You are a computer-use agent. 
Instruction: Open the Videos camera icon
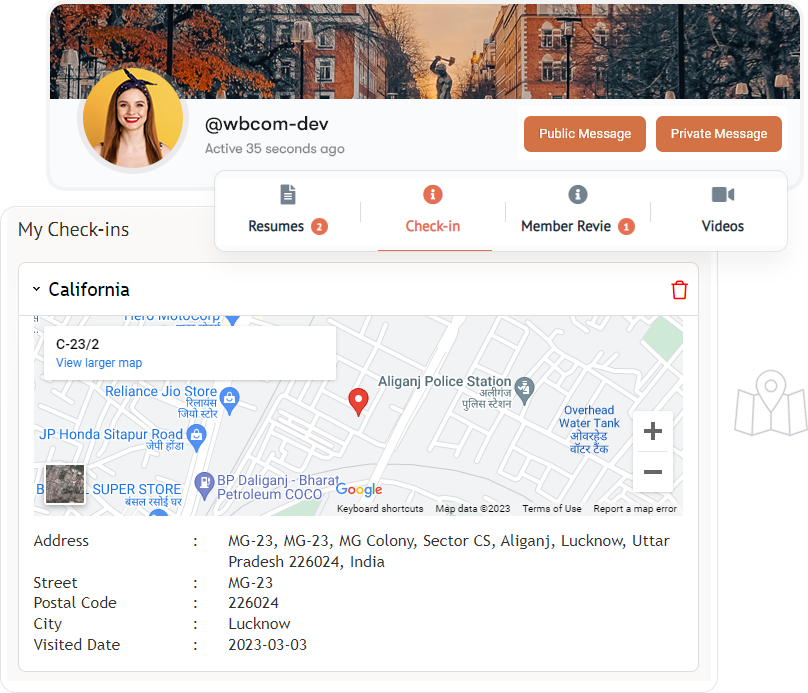pos(723,195)
